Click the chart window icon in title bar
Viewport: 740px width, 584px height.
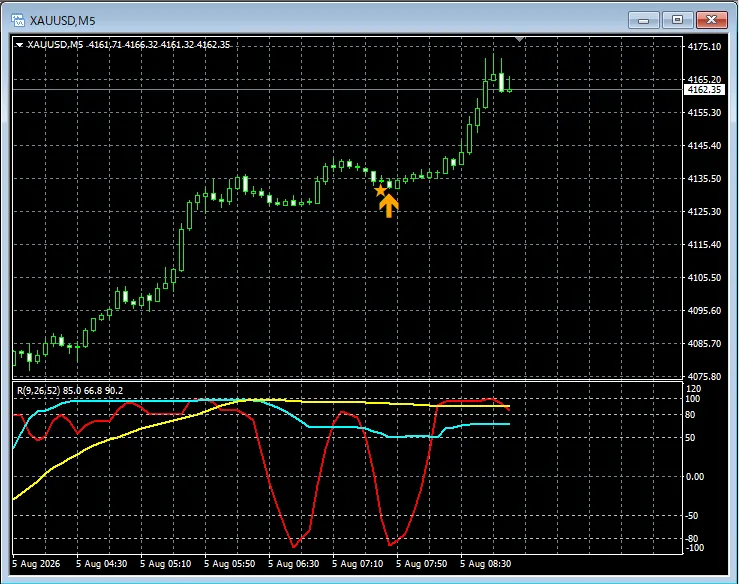point(18,20)
